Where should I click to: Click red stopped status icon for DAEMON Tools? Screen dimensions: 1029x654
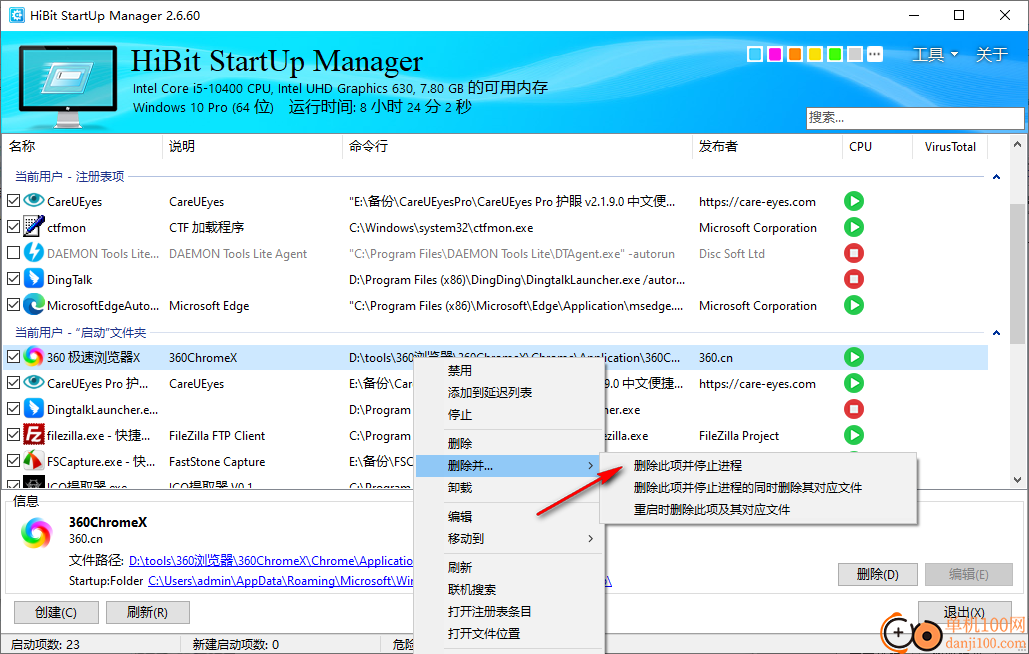click(x=854, y=253)
